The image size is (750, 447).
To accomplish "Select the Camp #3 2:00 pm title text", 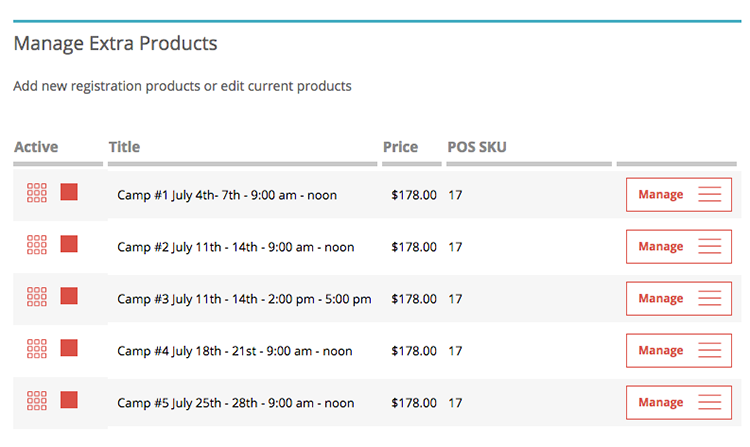I will (244, 299).
